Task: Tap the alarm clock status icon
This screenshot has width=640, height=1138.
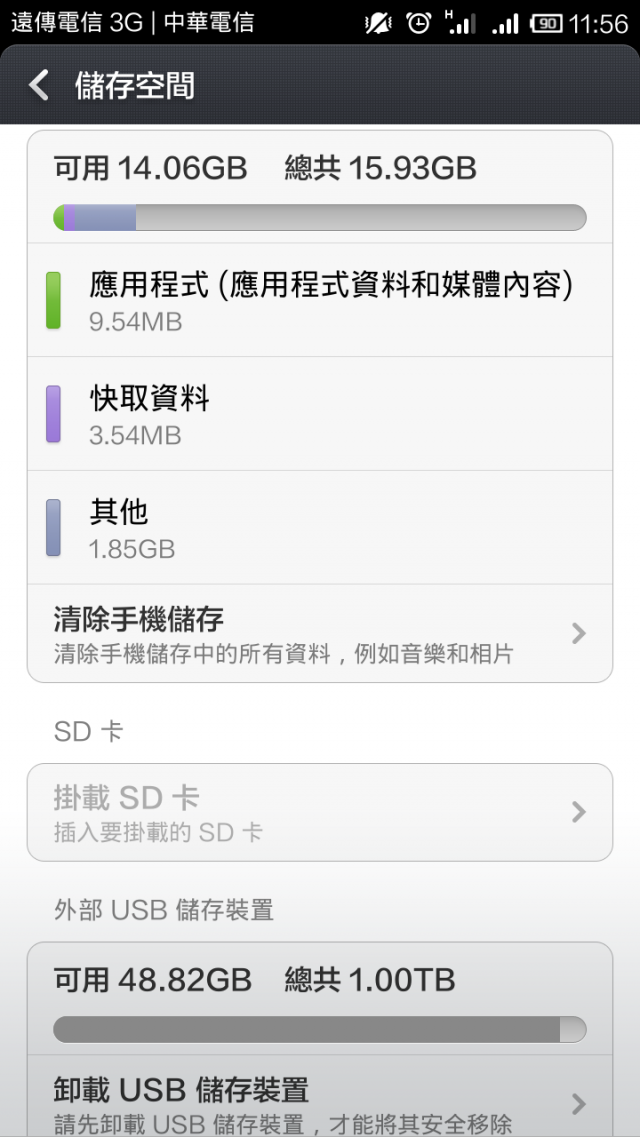Action: pos(419,23)
